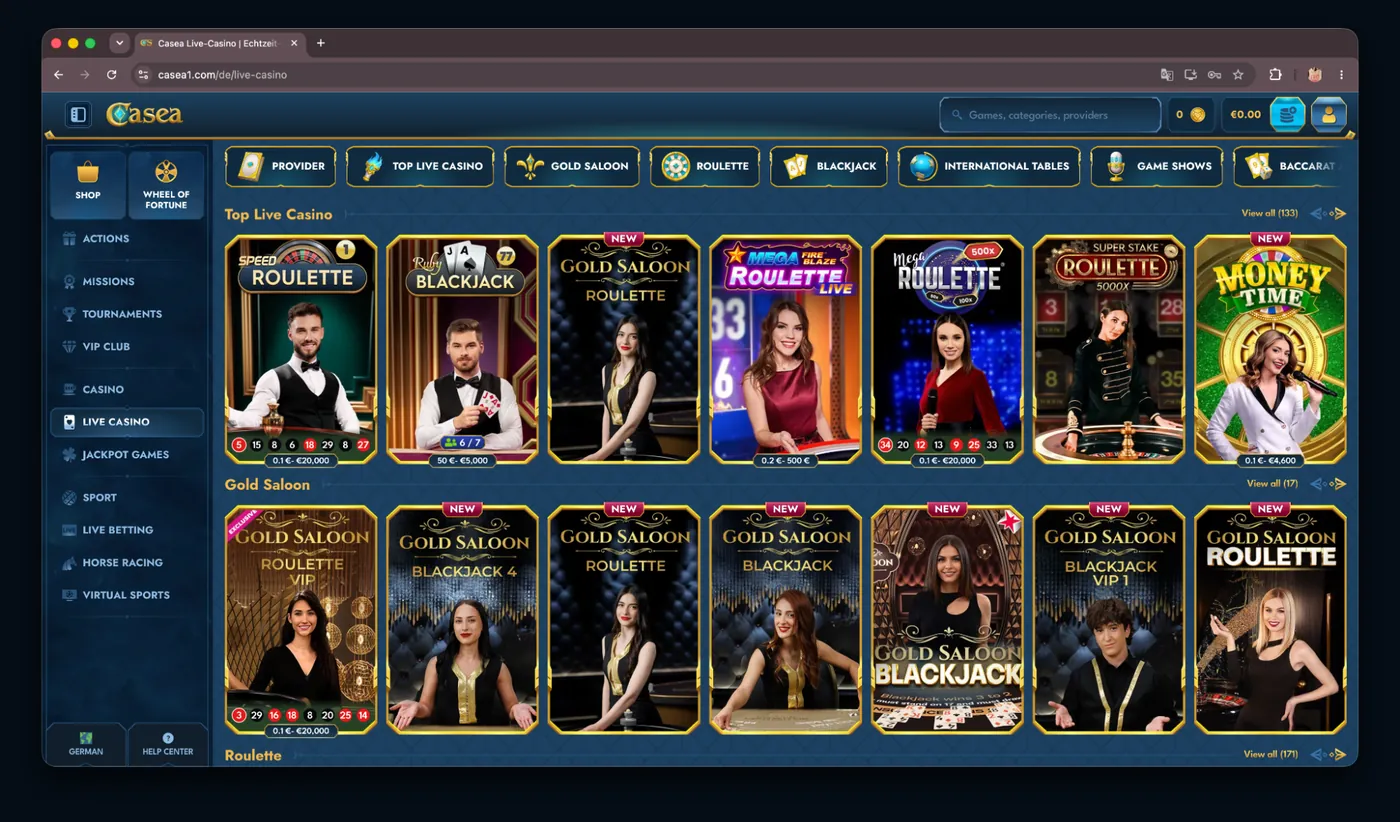Screen dimensions: 1400x822
Task: Open the coin balance indicator
Action: point(1190,115)
